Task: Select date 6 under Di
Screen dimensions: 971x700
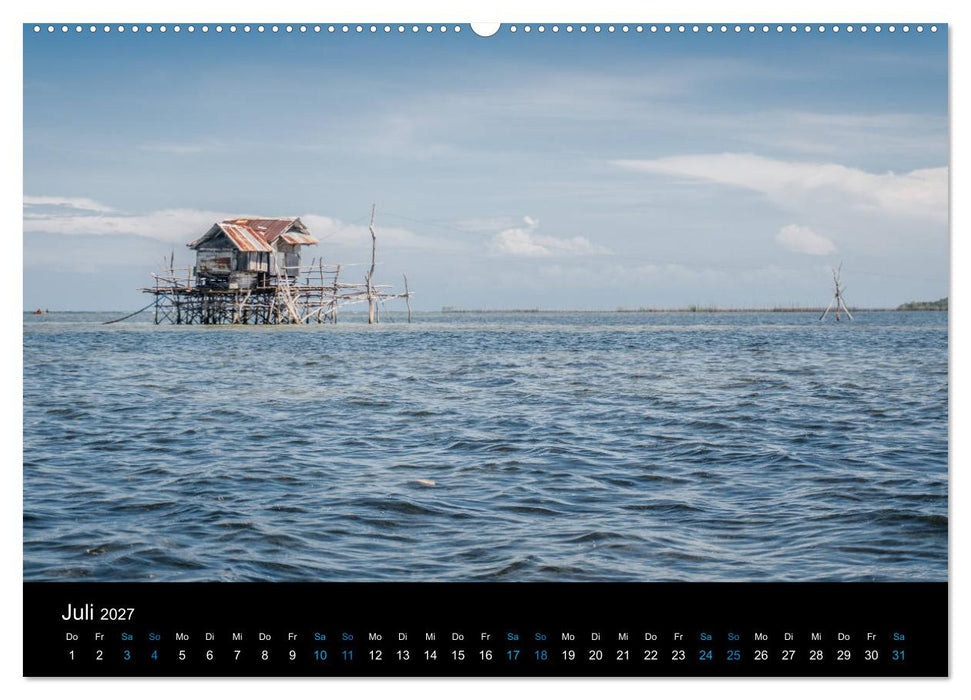Action: tap(209, 655)
